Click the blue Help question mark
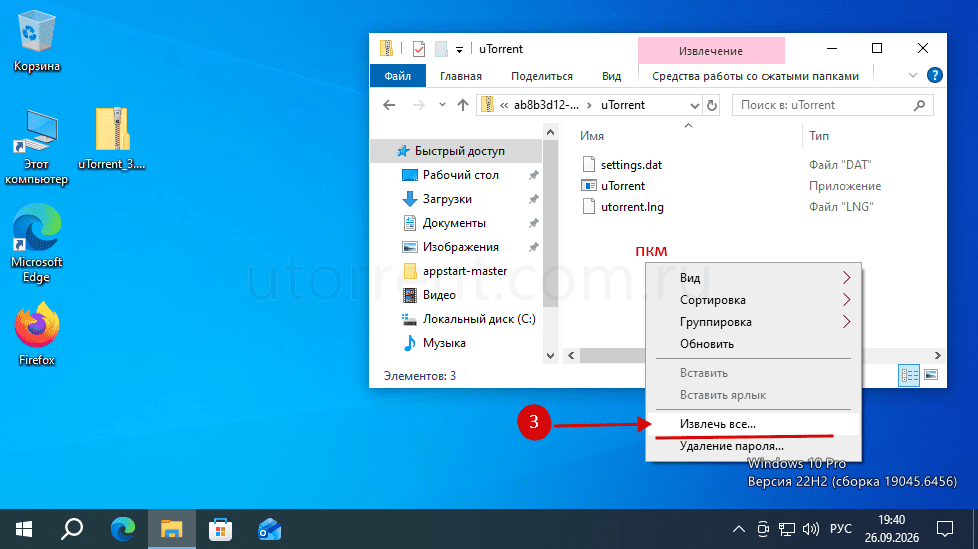Viewport: 978px width, 549px height. tap(934, 75)
